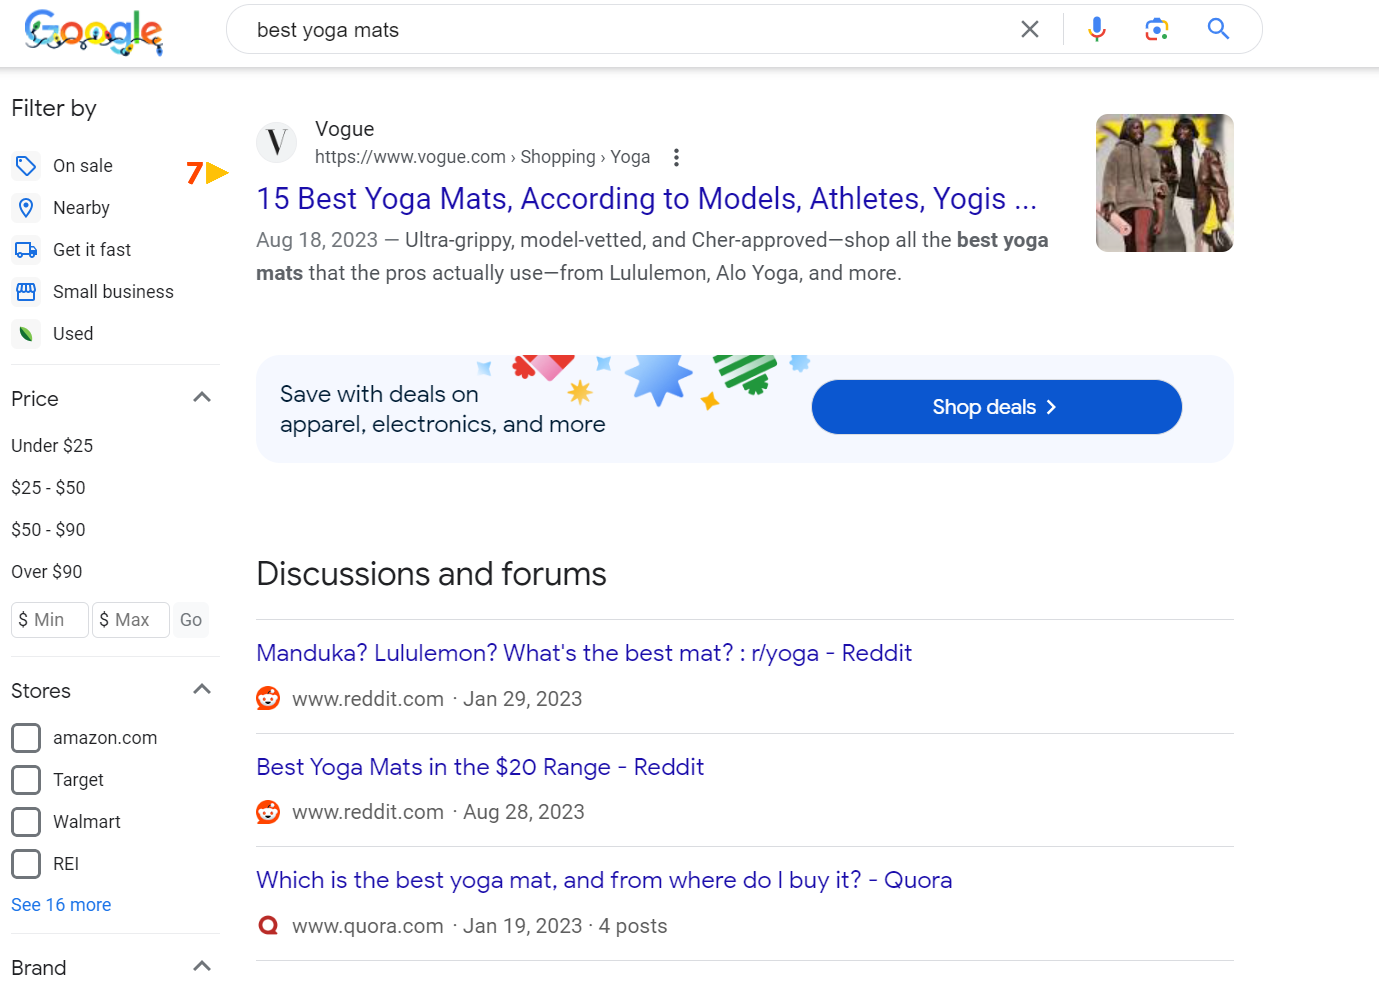Select Over $90 price range
This screenshot has height=984, width=1379.
click(47, 572)
